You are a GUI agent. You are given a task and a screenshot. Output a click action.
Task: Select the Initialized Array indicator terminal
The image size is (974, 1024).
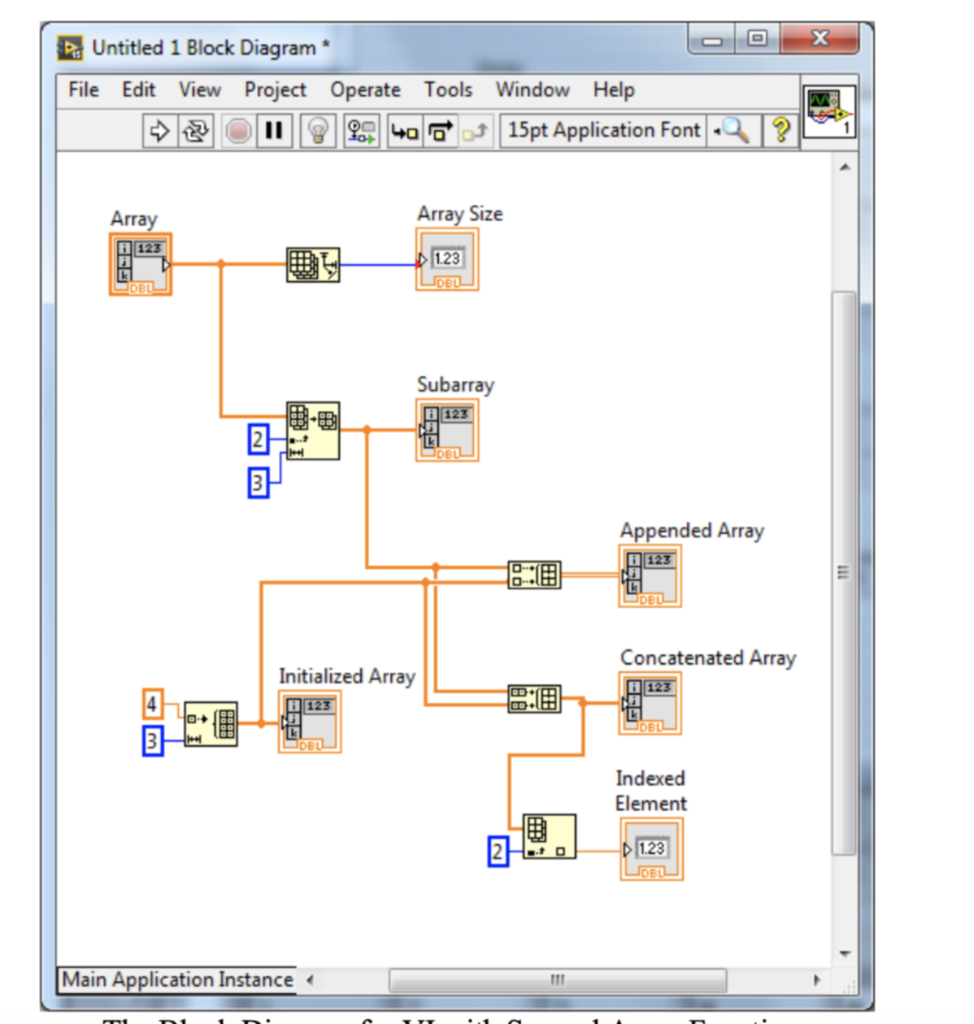pos(310,722)
